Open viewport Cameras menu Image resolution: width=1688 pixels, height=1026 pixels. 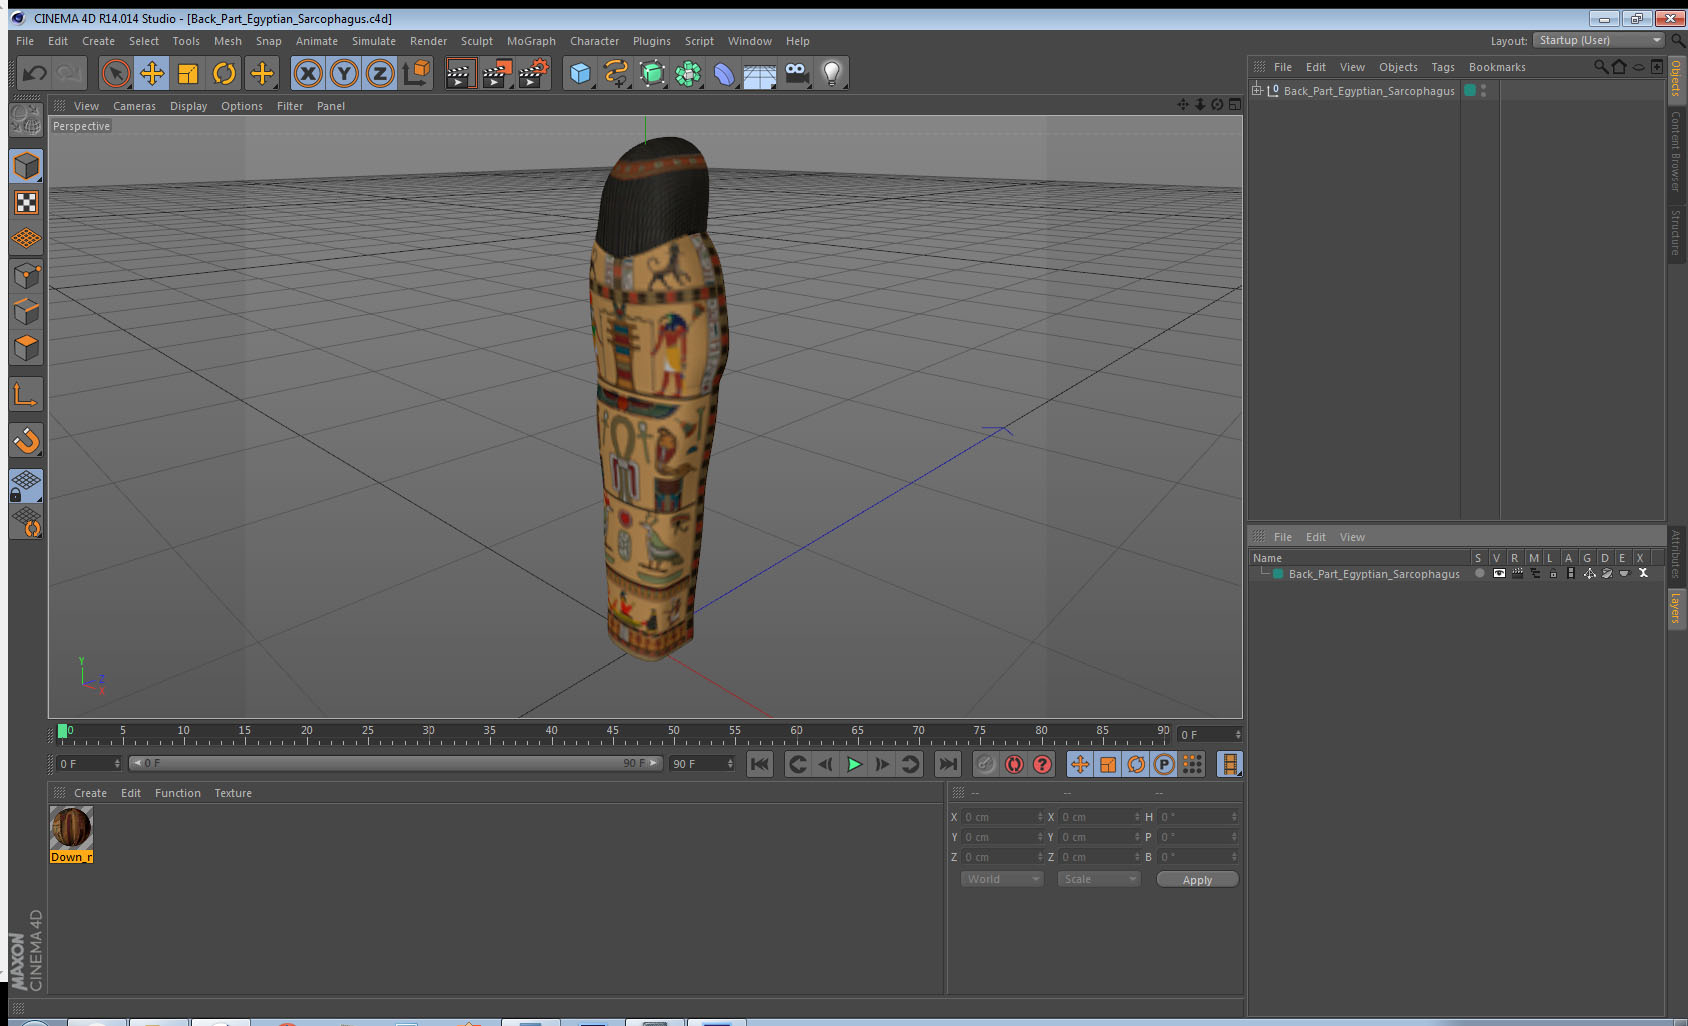[134, 106]
